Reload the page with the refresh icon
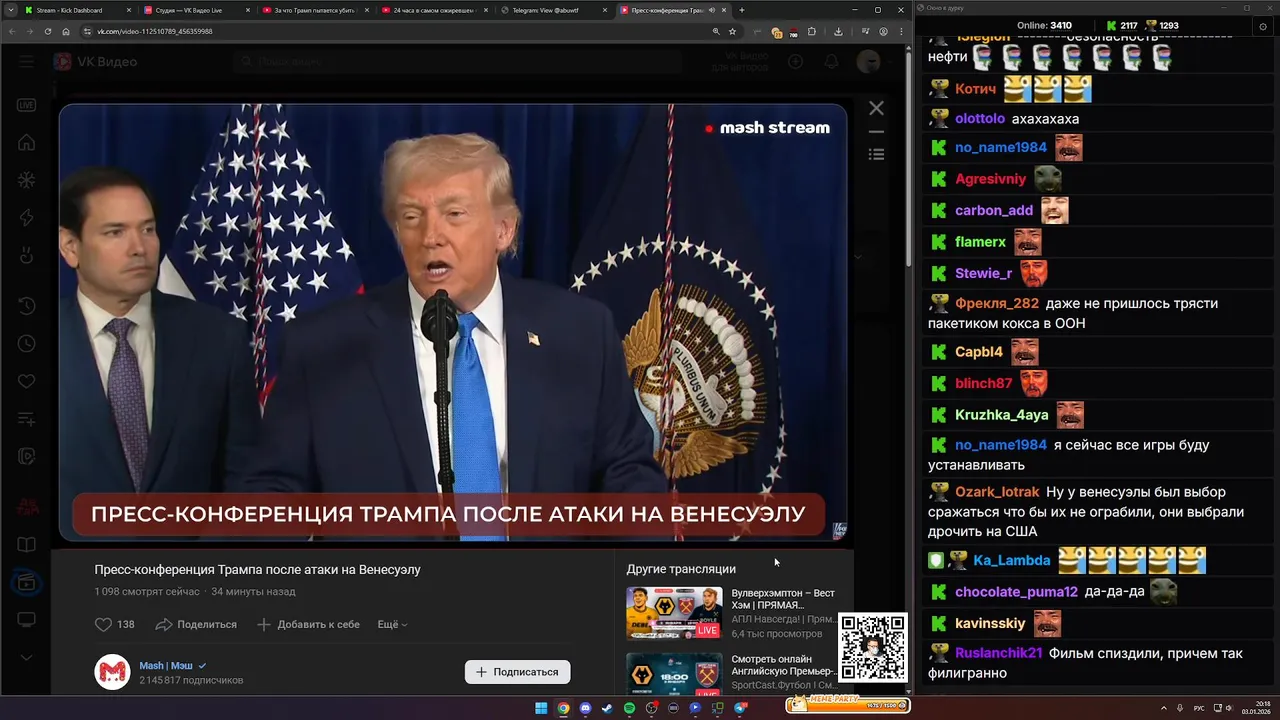This screenshot has width=1280, height=720. (x=48, y=31)
